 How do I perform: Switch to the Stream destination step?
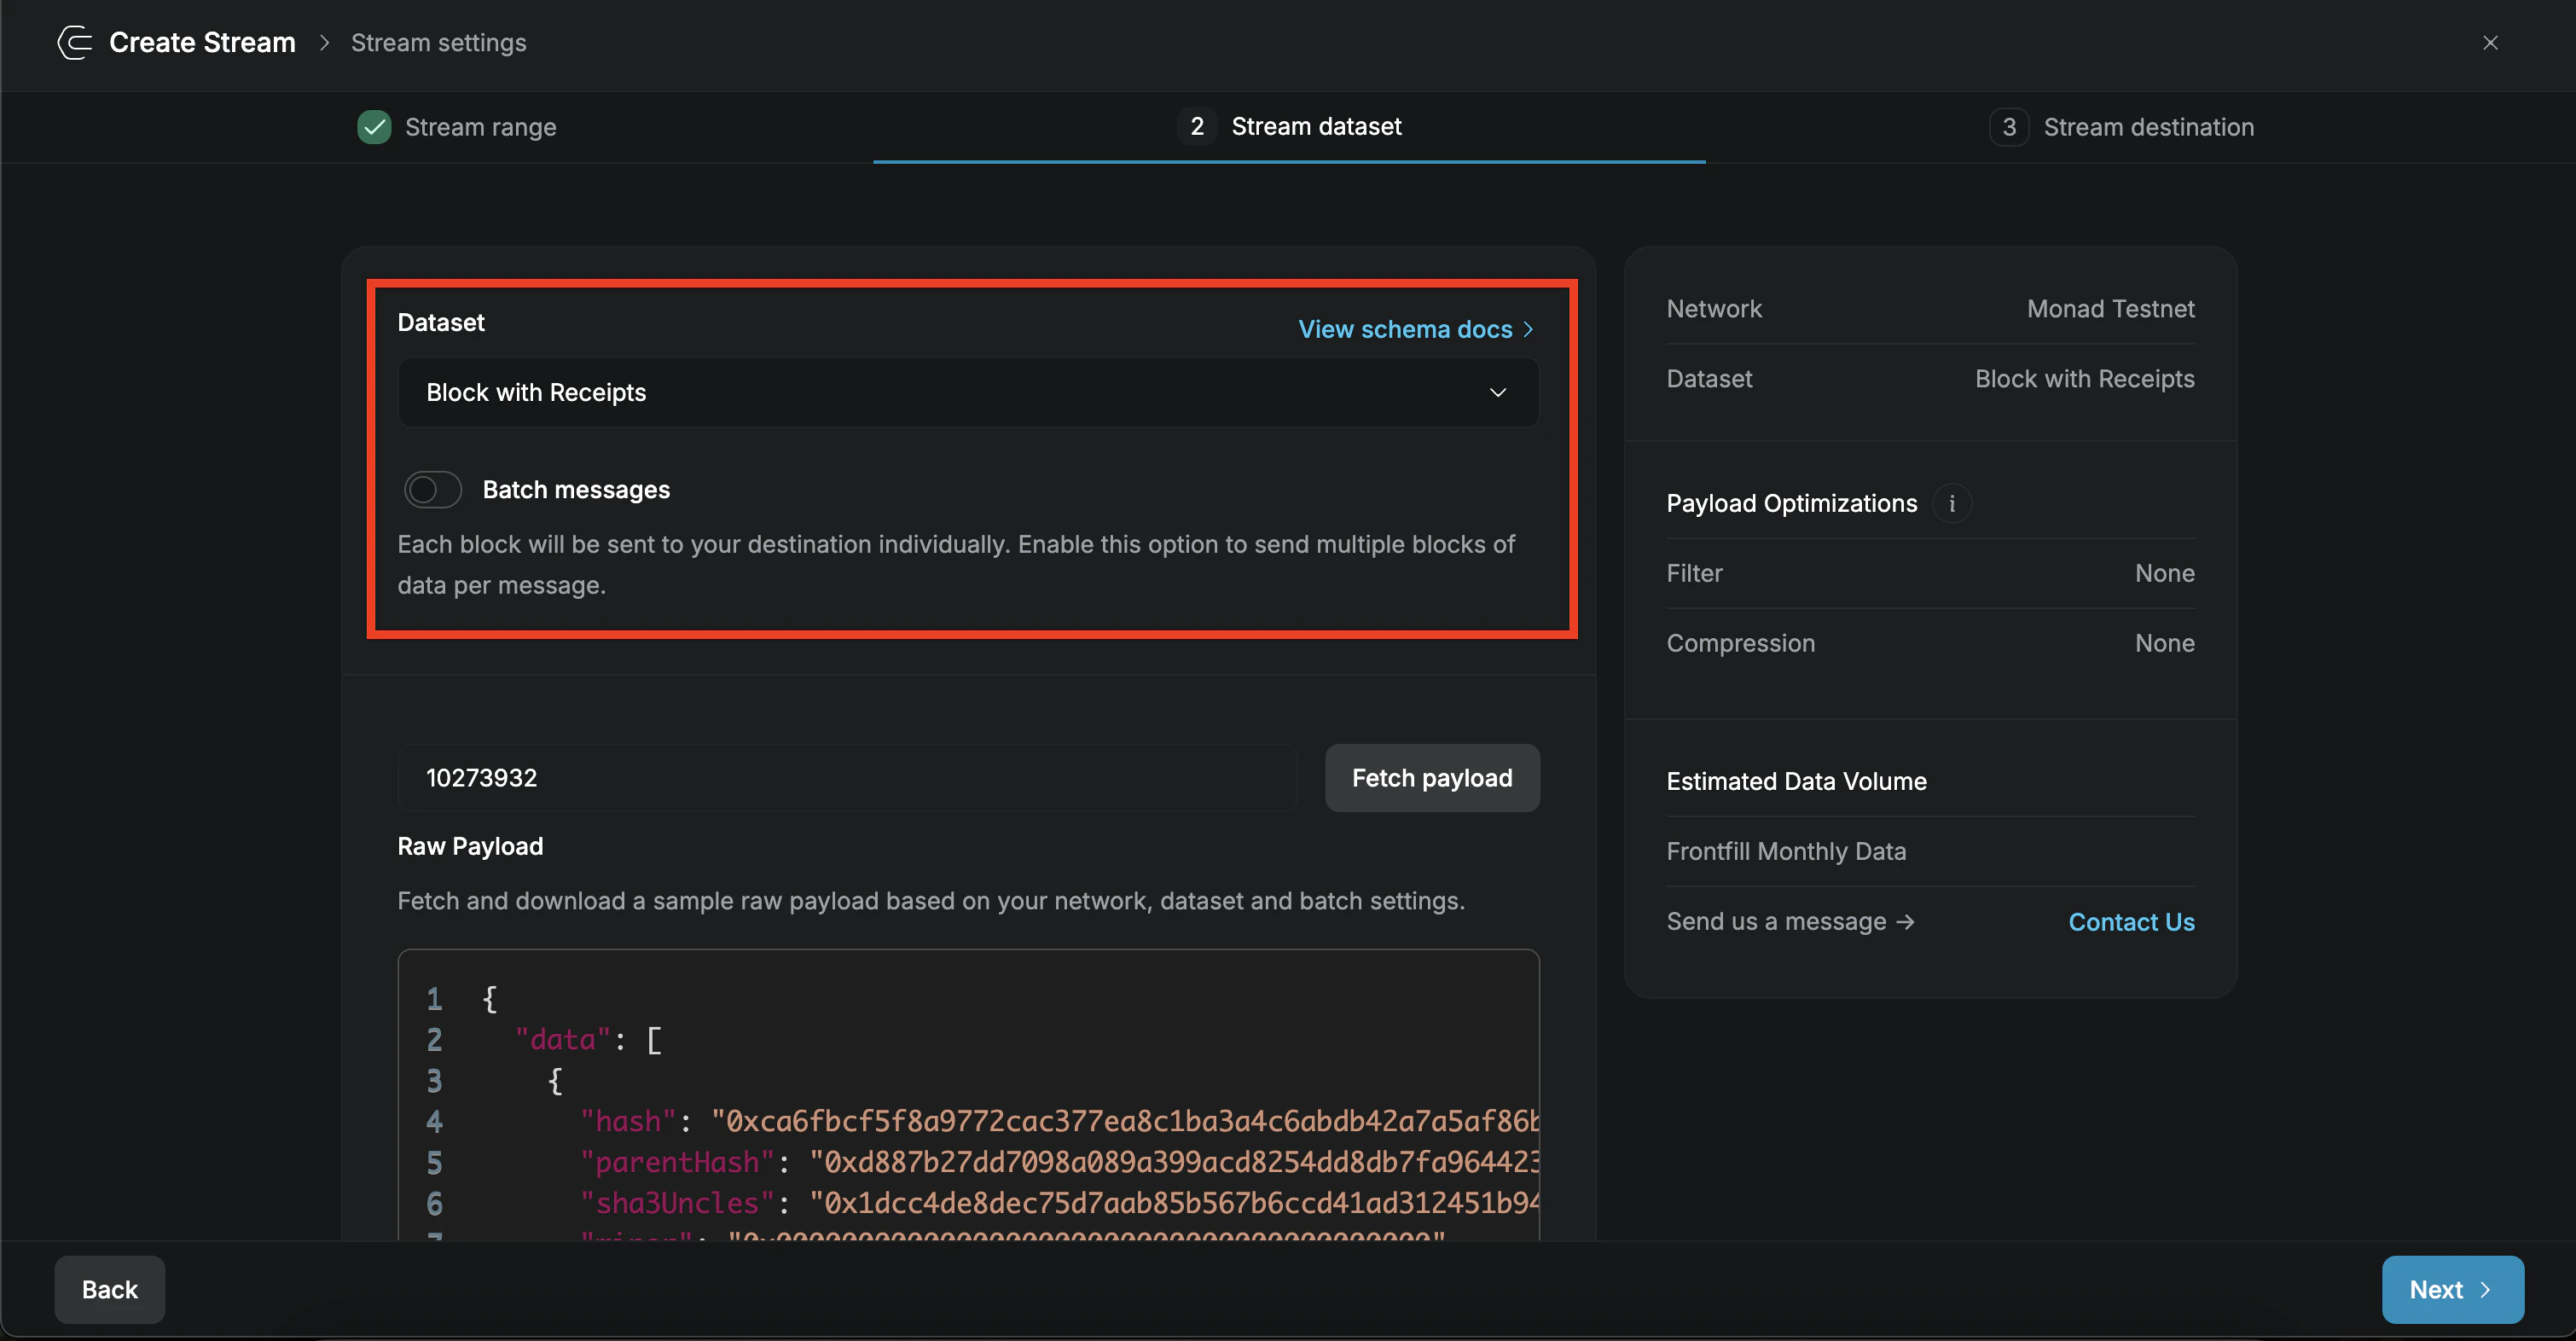click(2148, 126)
